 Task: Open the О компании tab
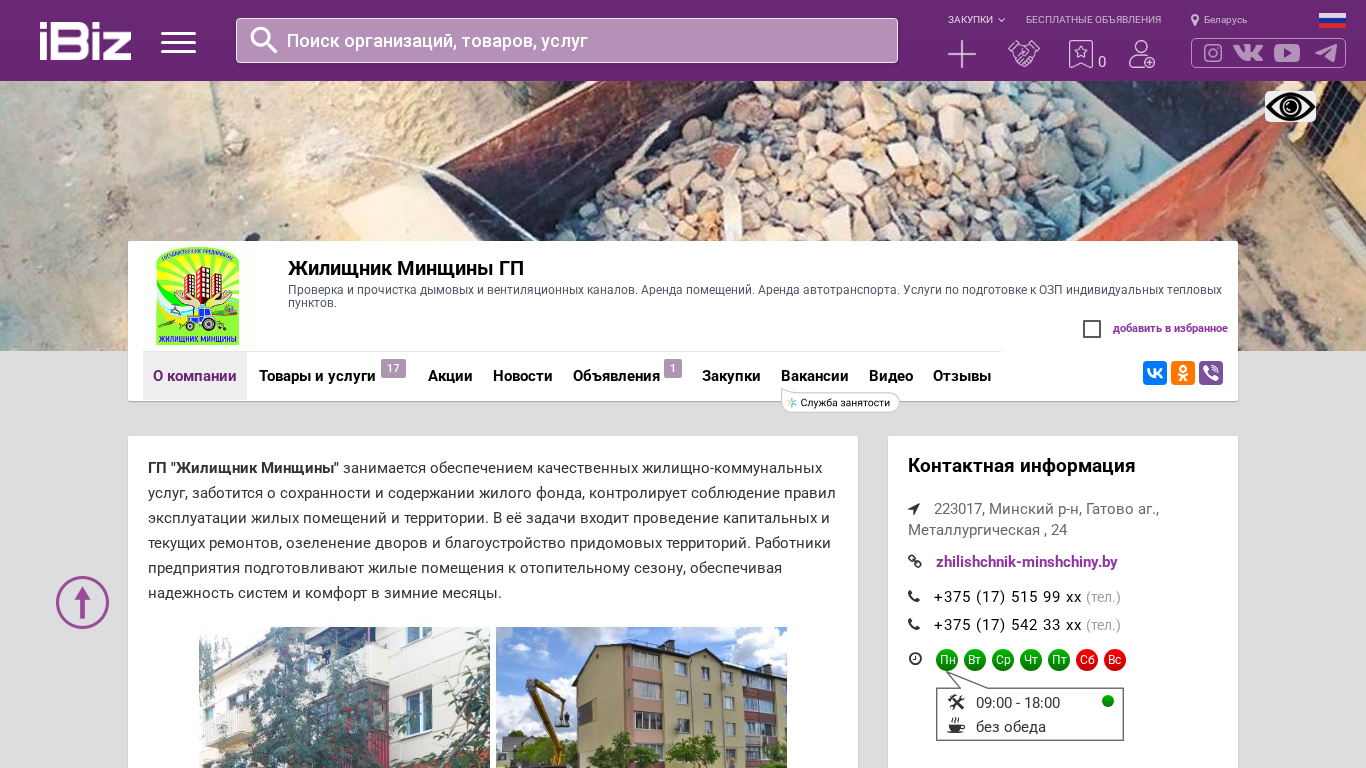click(195, 376)
